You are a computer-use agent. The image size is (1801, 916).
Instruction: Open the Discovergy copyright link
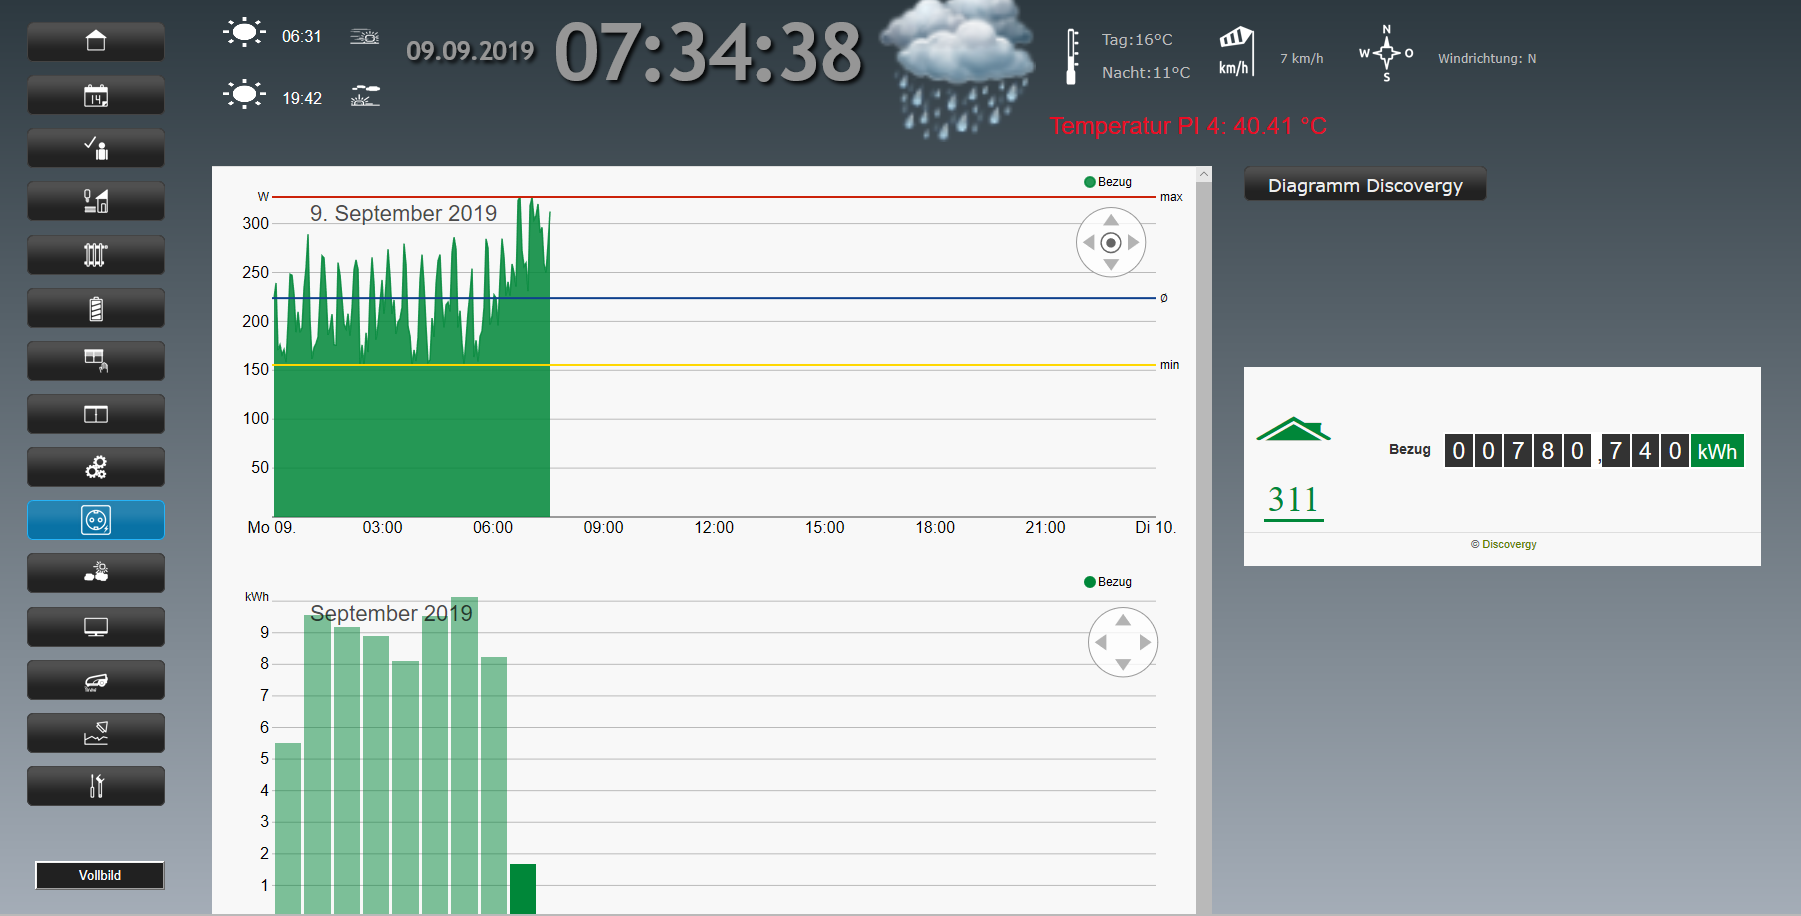tap(1503, 545)
